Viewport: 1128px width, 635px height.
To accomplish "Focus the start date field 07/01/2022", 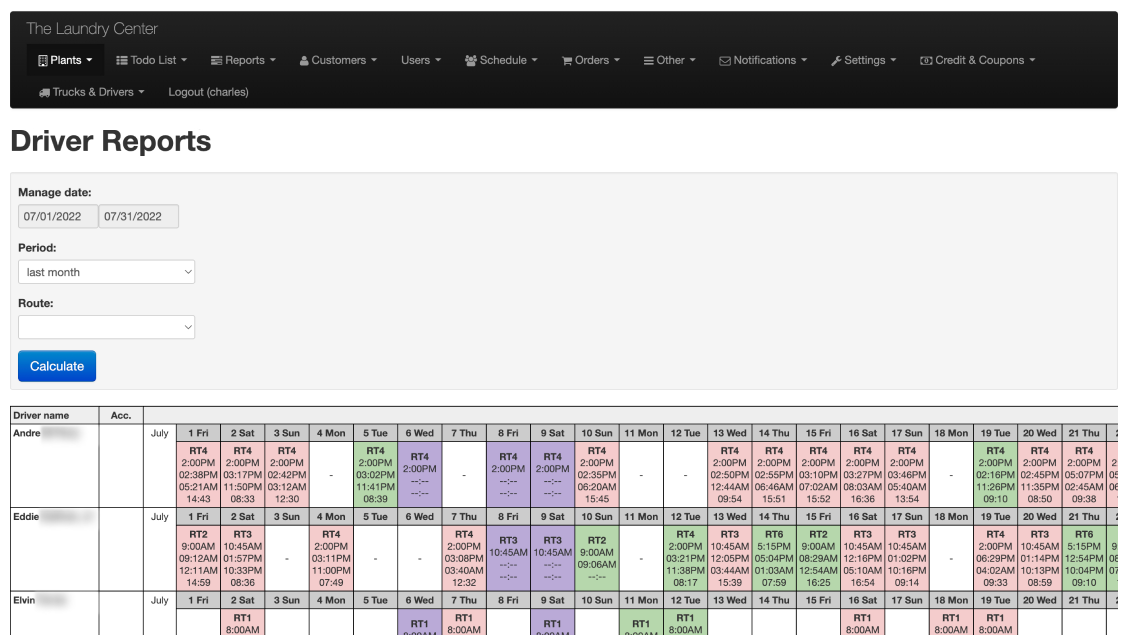I will [58, 216].
